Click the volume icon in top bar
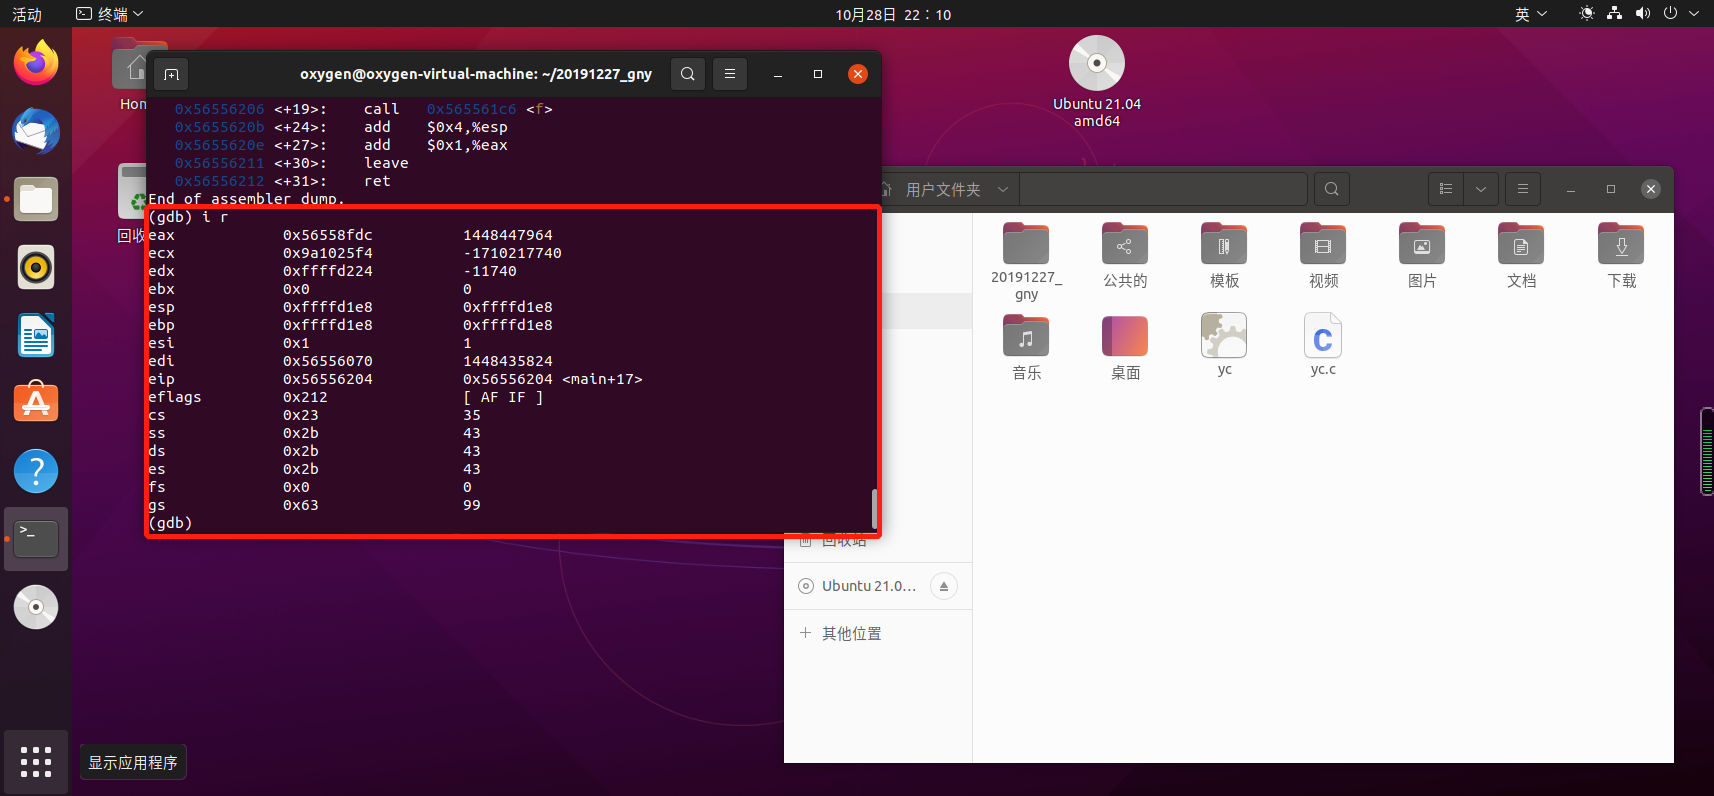This screenshot has width=1714, height=796. point(1642,14)
